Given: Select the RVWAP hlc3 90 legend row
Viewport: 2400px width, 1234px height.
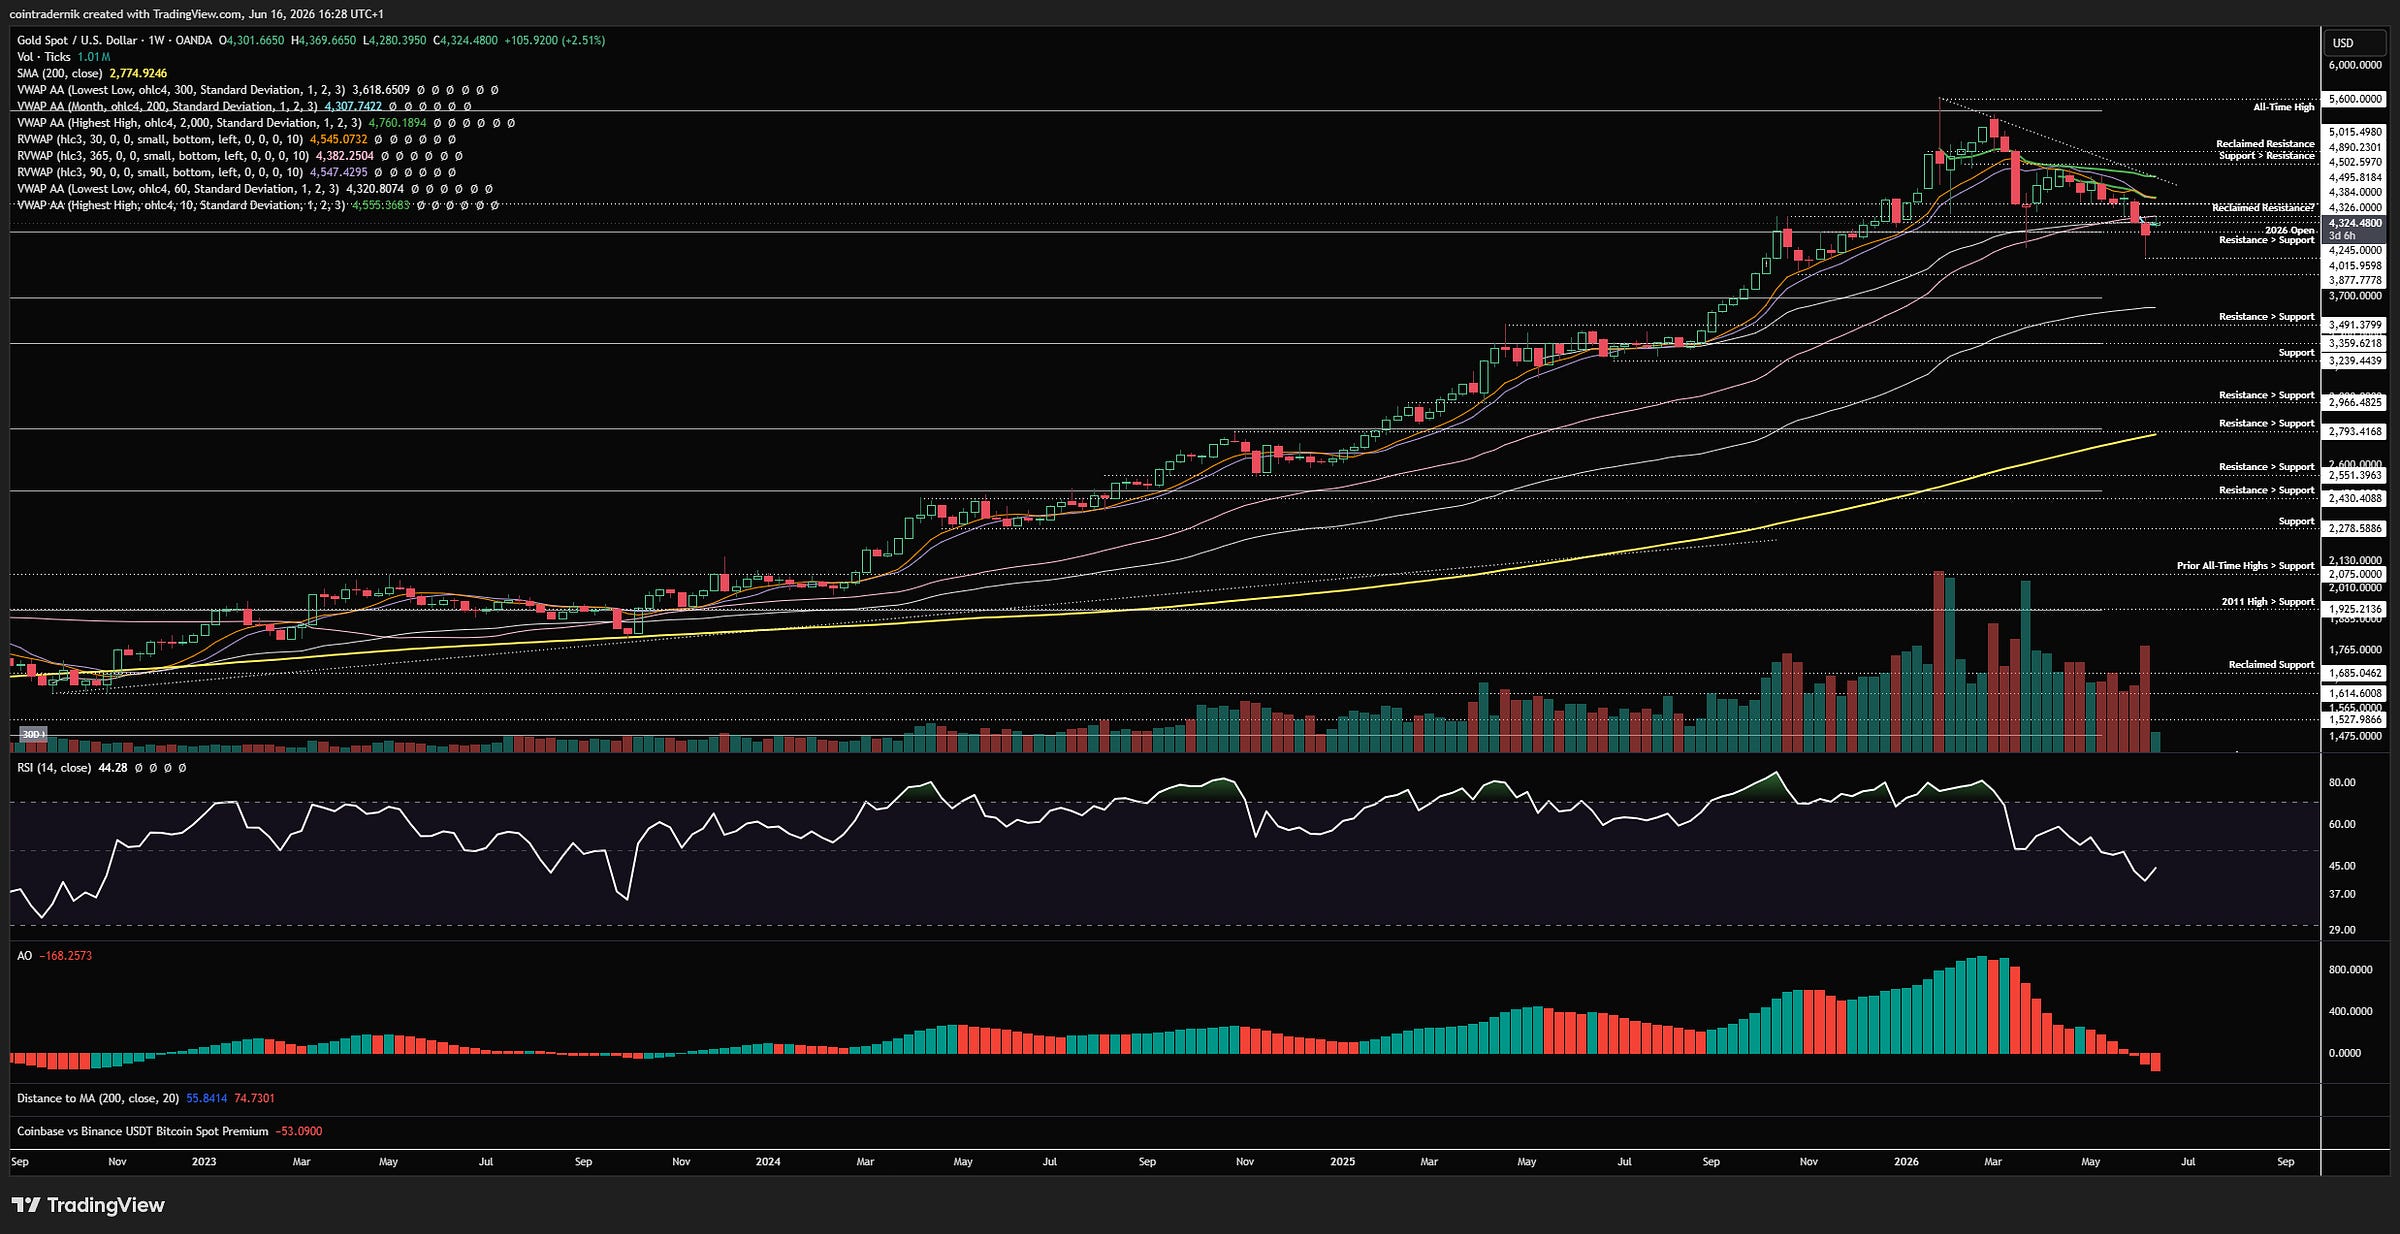Looking at the screenshot, I should (160, 173).
